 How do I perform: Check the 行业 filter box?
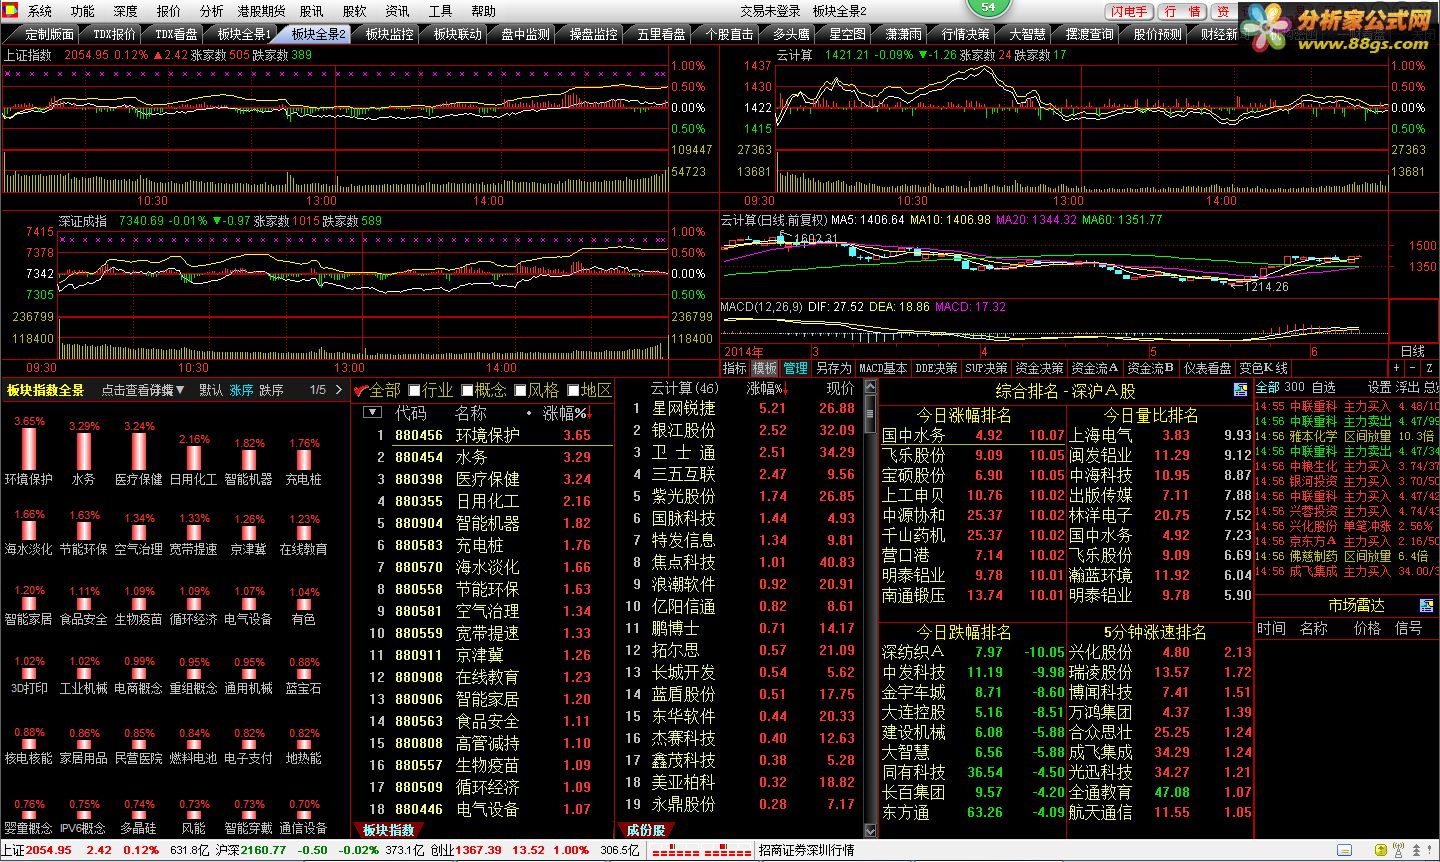pyautogui.click(x=414, y=390)
